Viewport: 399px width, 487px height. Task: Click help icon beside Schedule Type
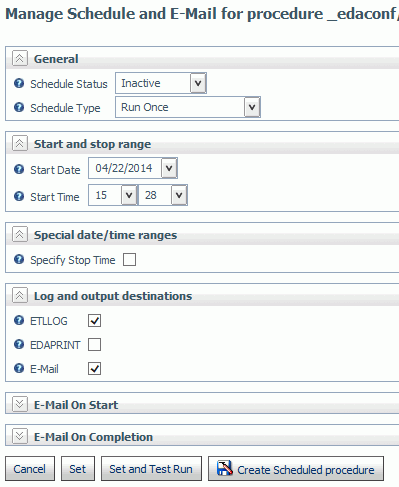pyautogui.click(x=19, y=107)
